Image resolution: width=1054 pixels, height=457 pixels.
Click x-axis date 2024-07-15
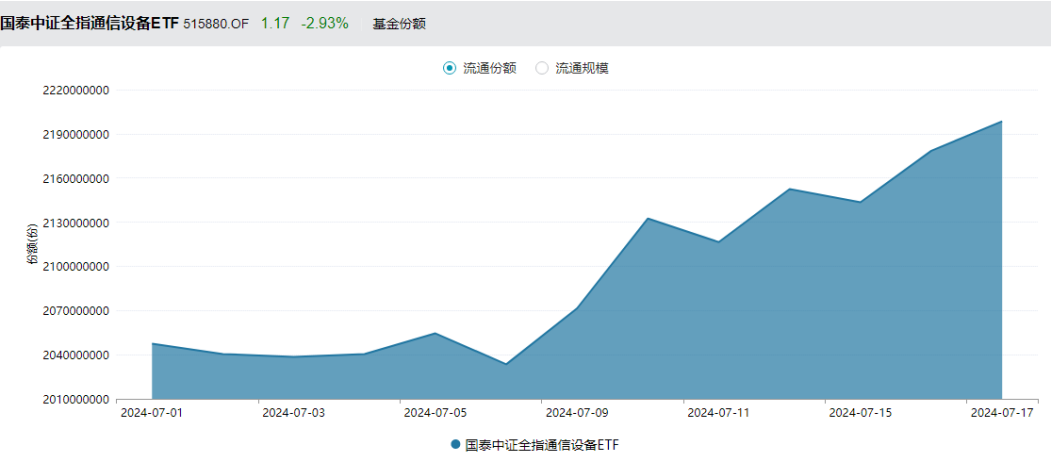860,413
